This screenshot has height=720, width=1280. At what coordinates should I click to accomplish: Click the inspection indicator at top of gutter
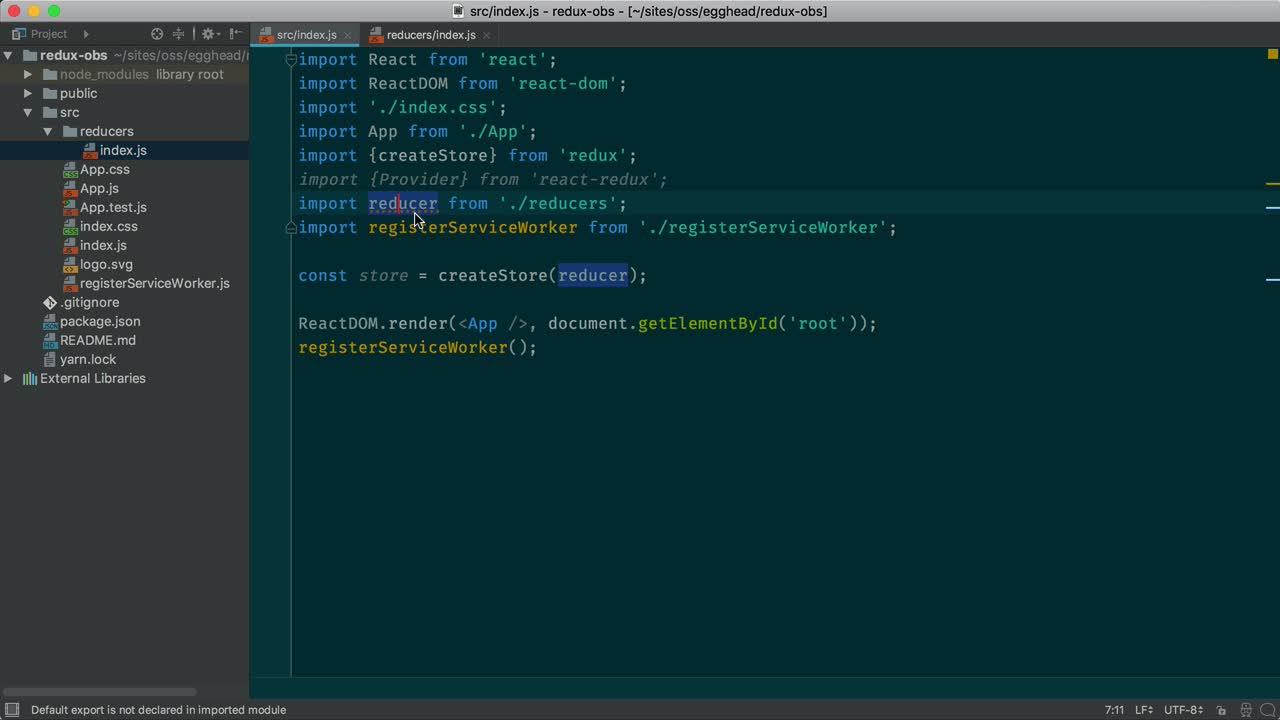[1272, 54]
